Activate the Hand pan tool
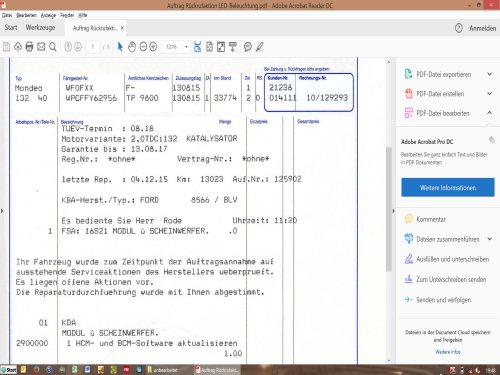 click(132, 47)
